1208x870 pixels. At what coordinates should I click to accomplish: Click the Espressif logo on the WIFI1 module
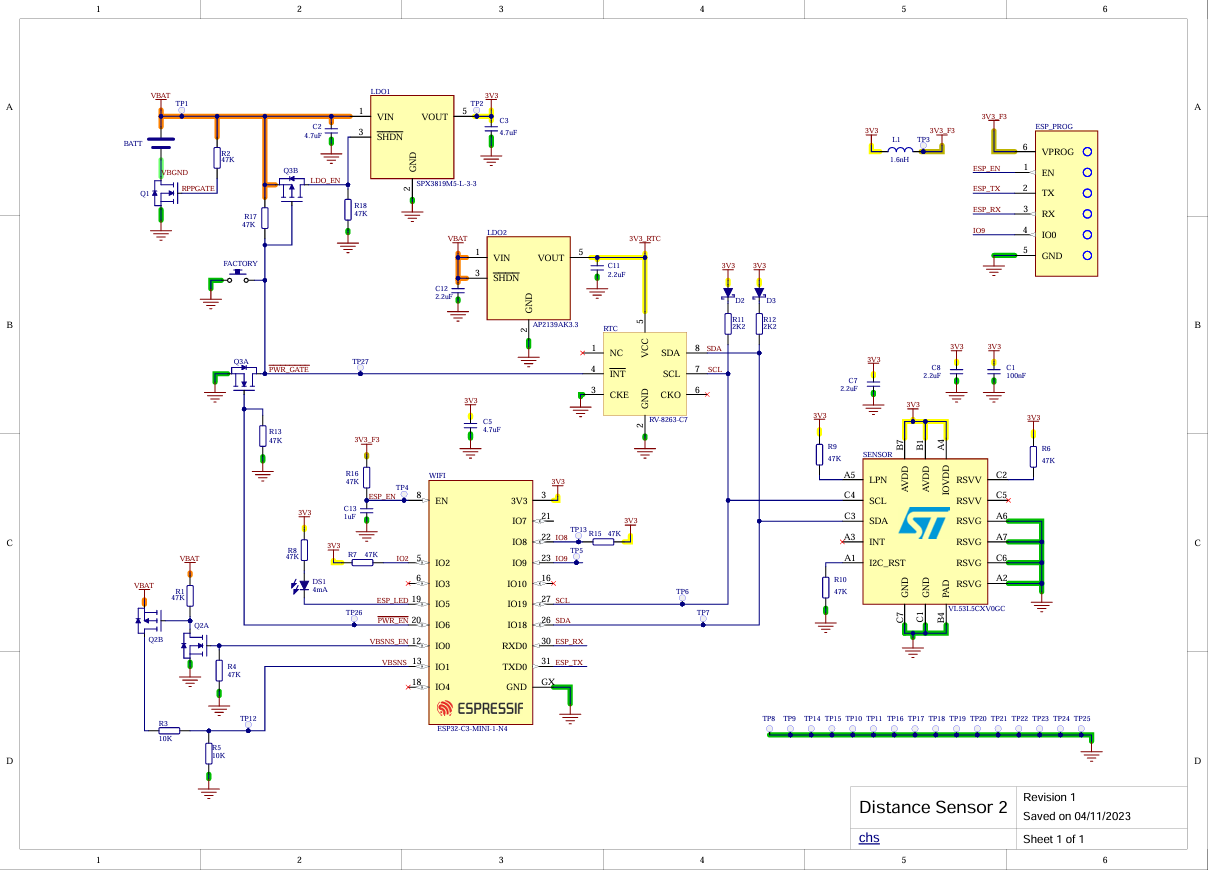click(x=481, y=708)
